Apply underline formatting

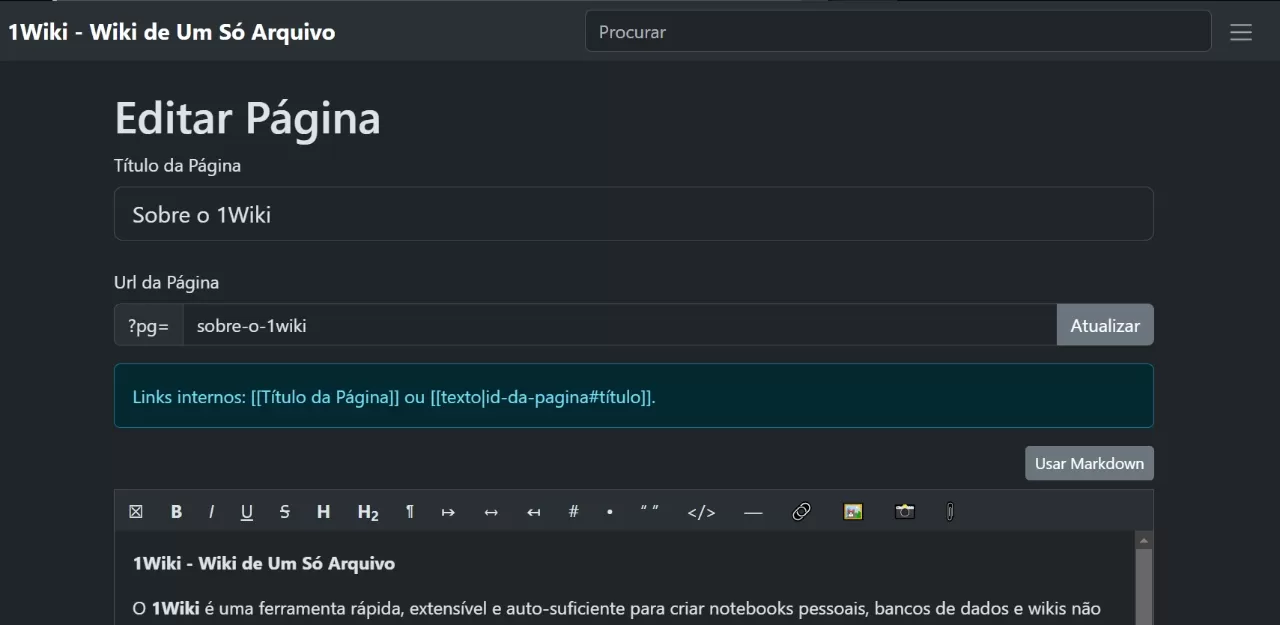point(247,512)
